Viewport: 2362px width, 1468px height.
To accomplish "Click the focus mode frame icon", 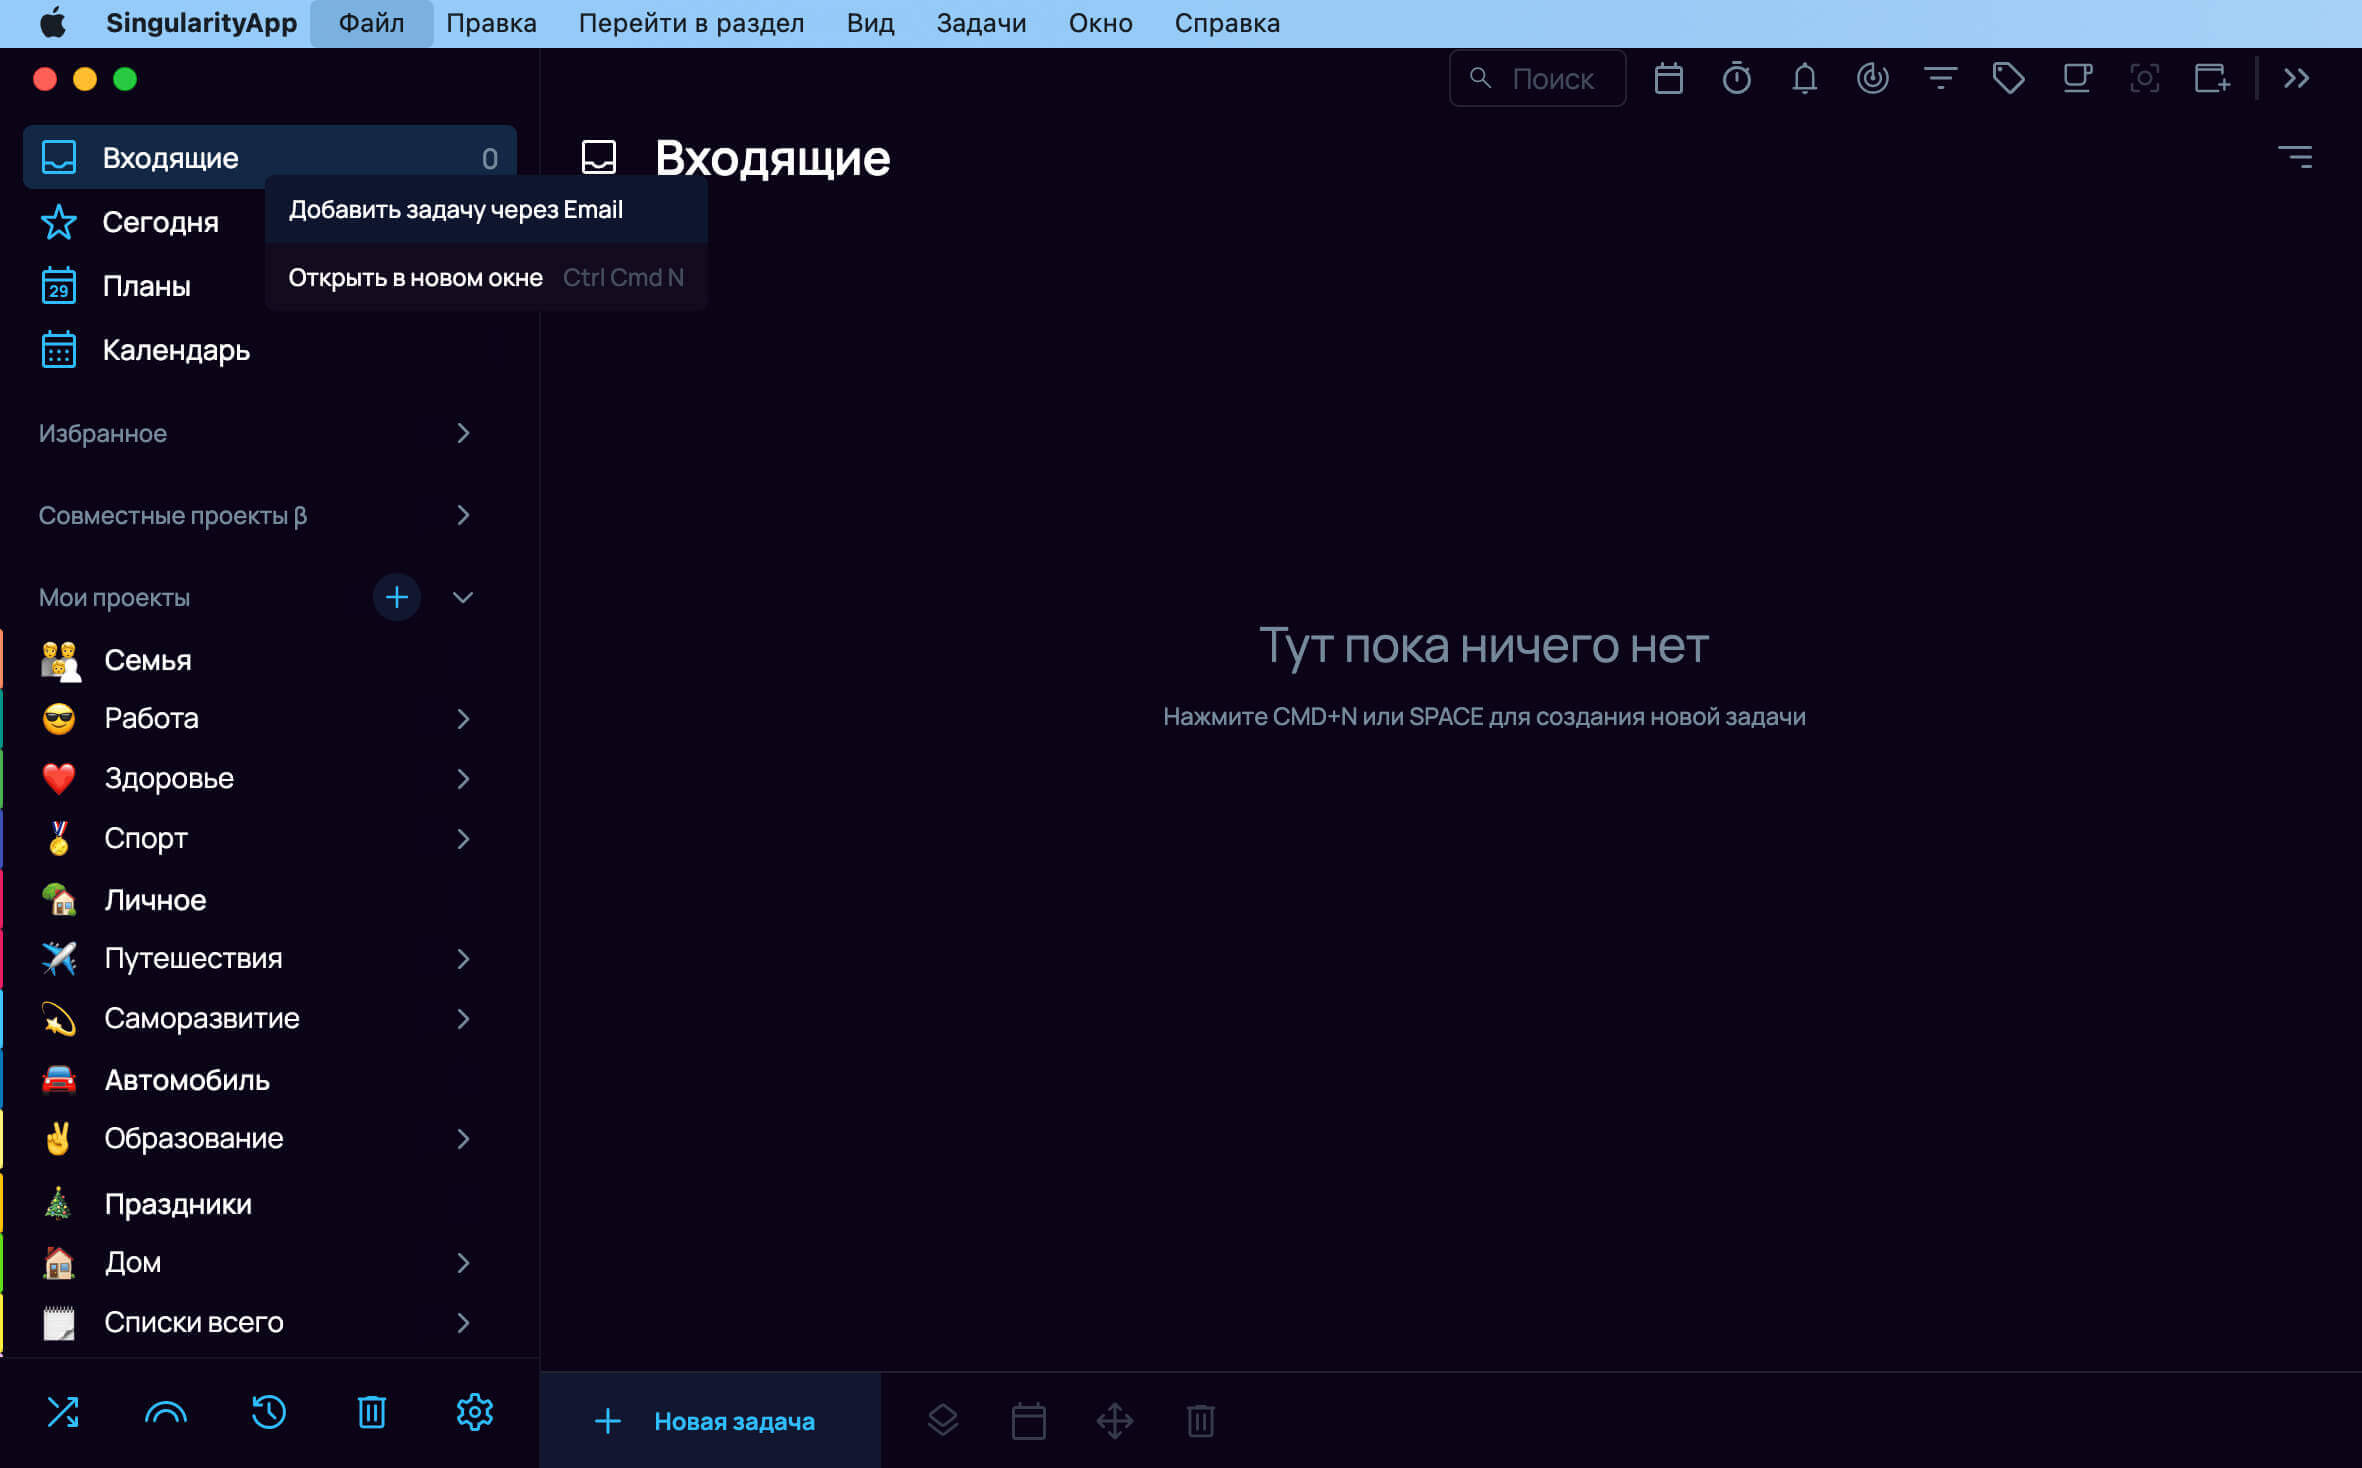I will [x=2144, y=78].
